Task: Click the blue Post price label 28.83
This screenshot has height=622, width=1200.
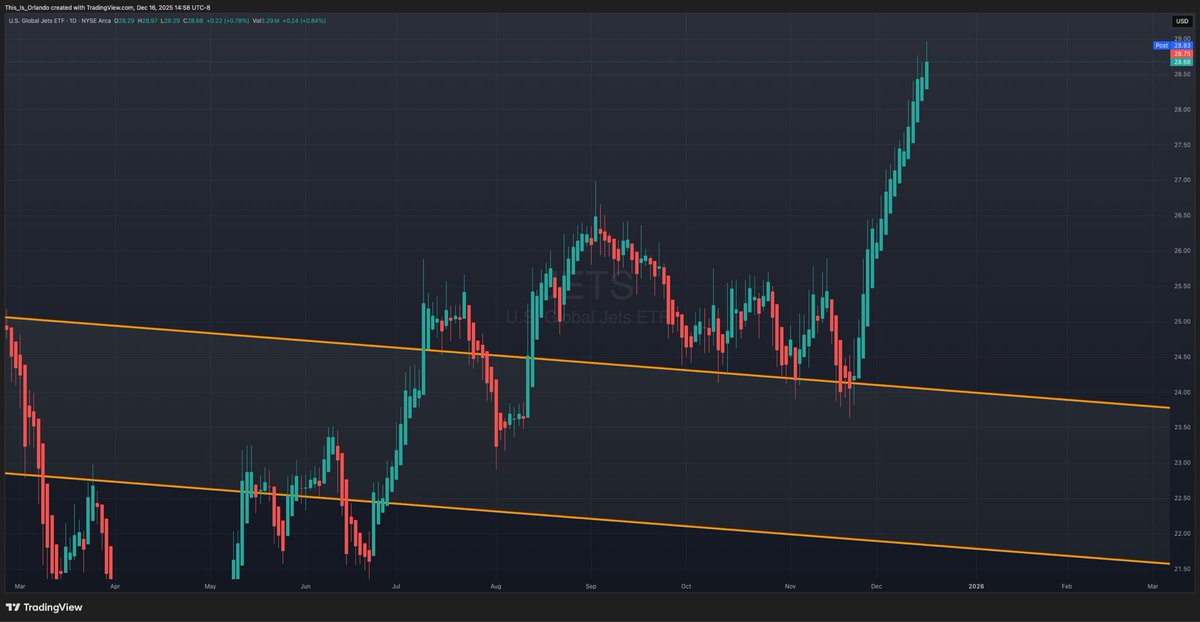Action: [x=1173, y=45]
